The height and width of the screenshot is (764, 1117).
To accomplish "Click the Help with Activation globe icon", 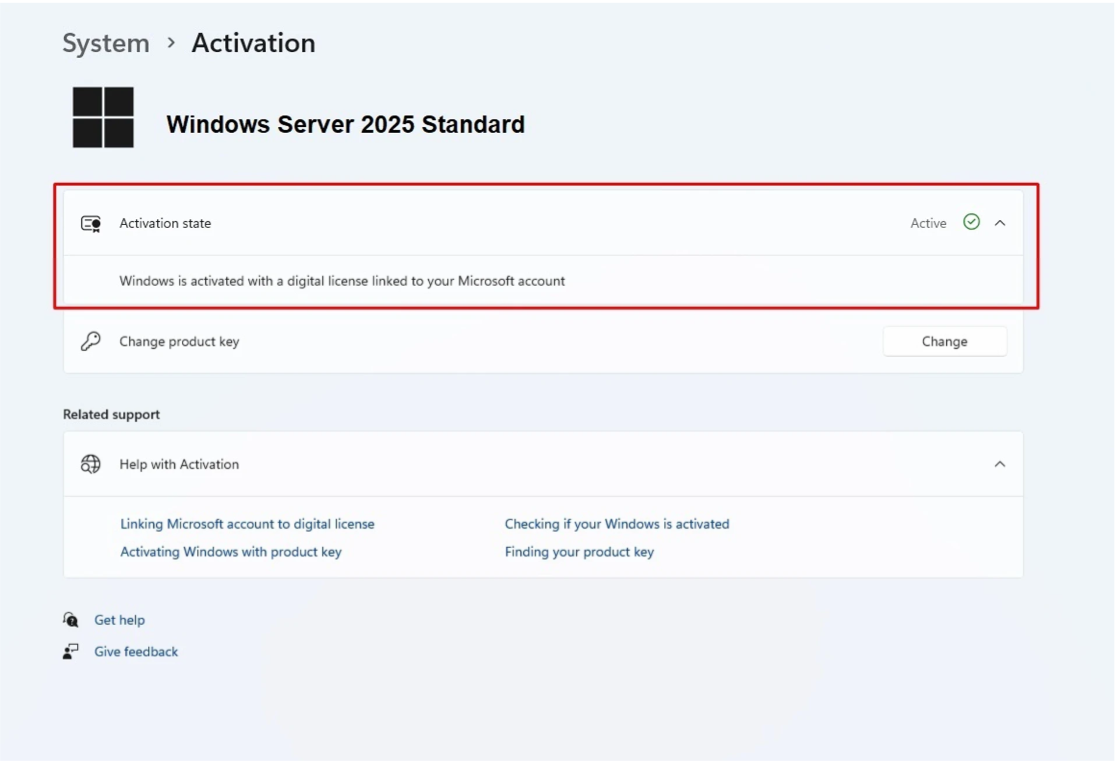I will coord(90,464).
